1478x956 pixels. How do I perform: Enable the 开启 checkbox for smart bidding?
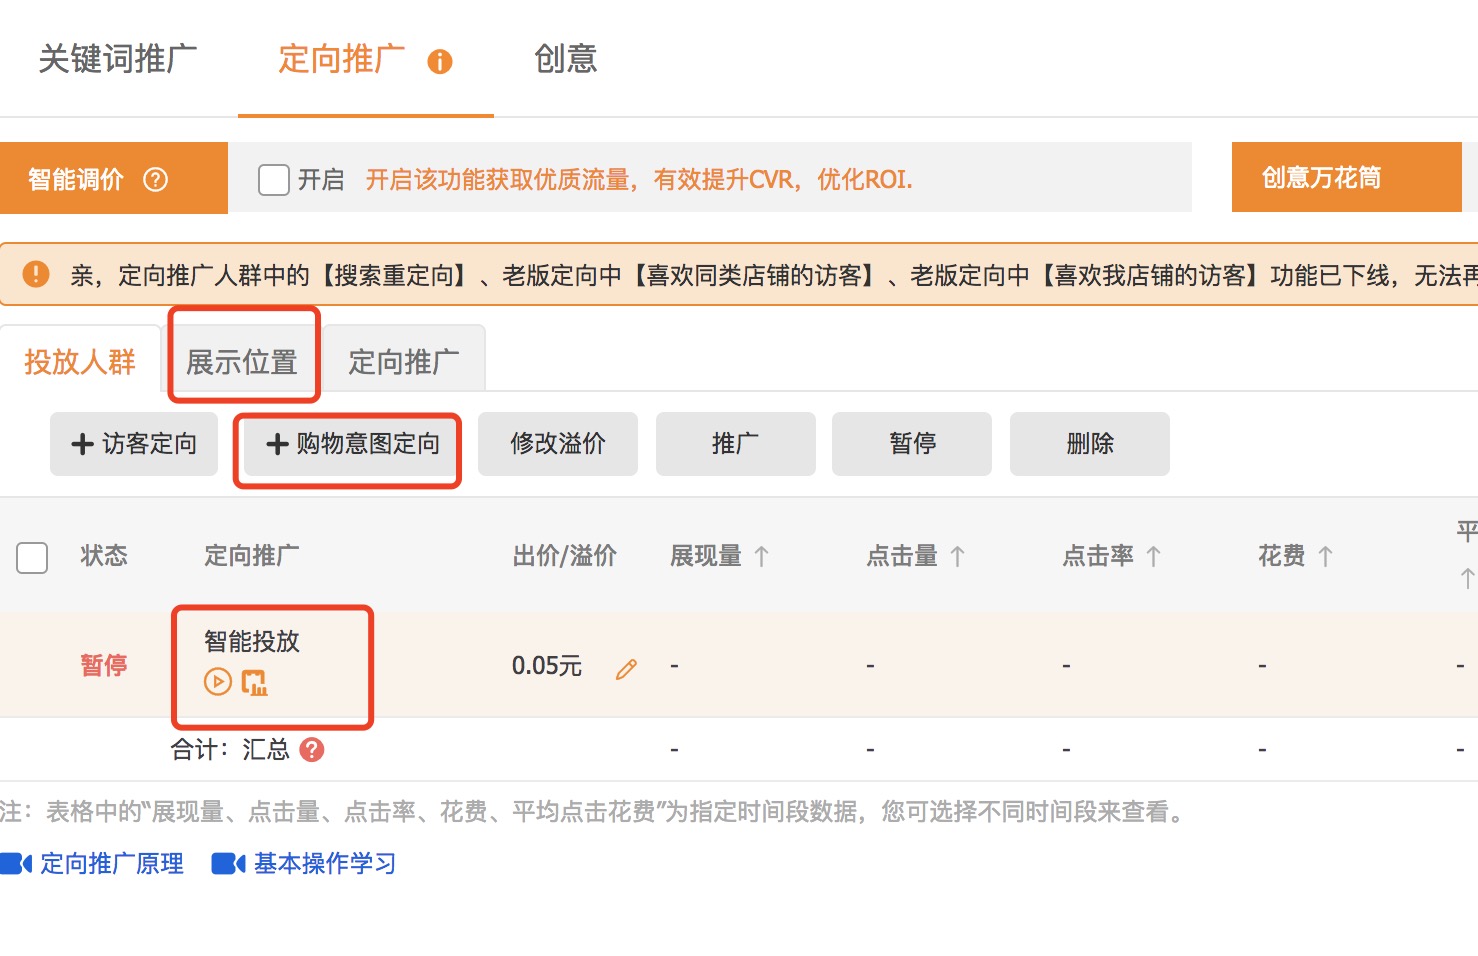[x=272, y=179]
